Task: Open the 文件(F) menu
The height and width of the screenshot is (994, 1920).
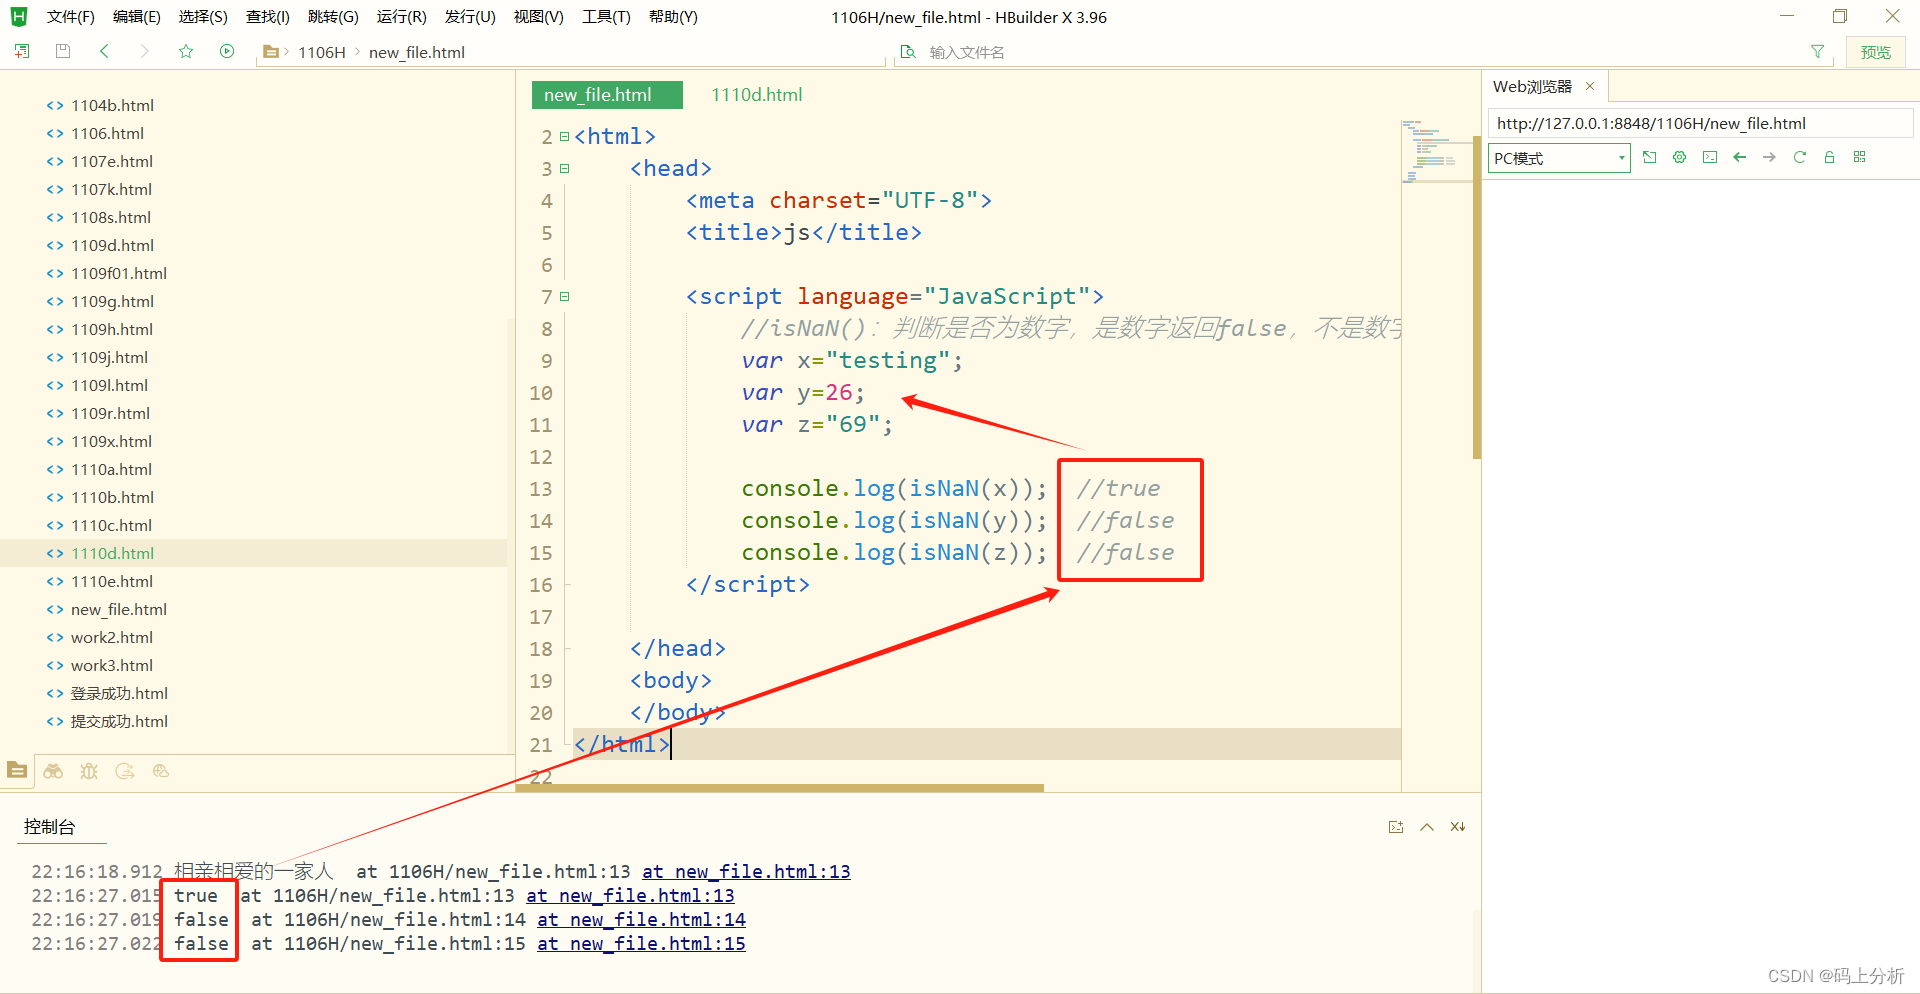Action: pos(71,17)
